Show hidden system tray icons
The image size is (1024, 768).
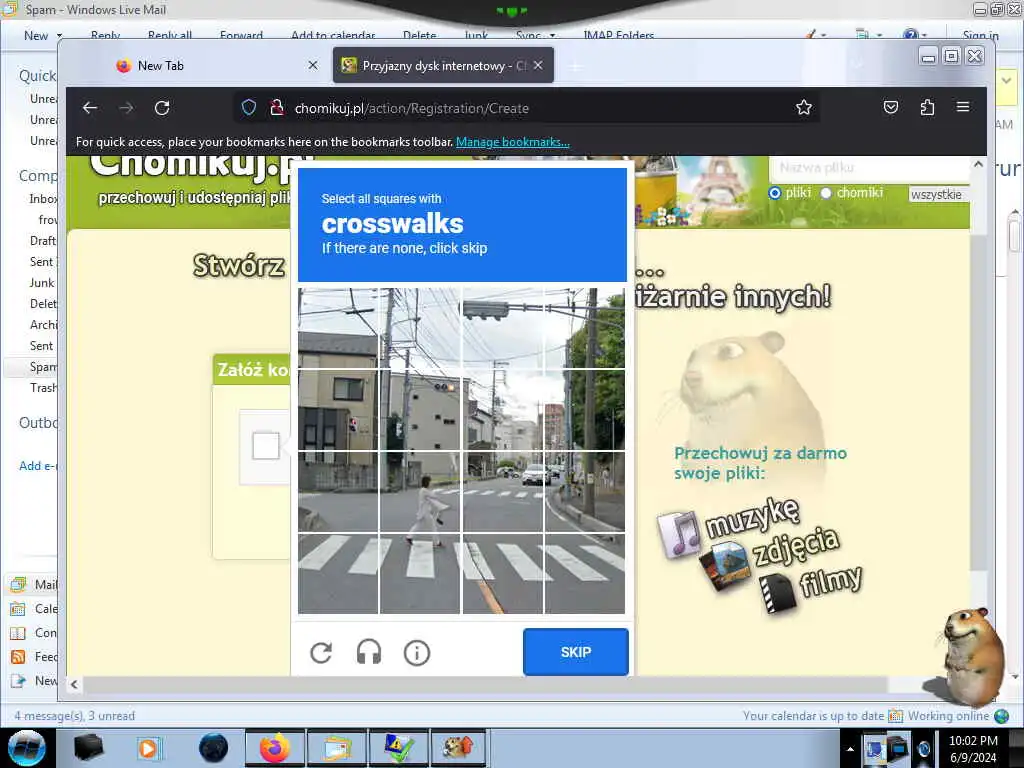(850, 749)
